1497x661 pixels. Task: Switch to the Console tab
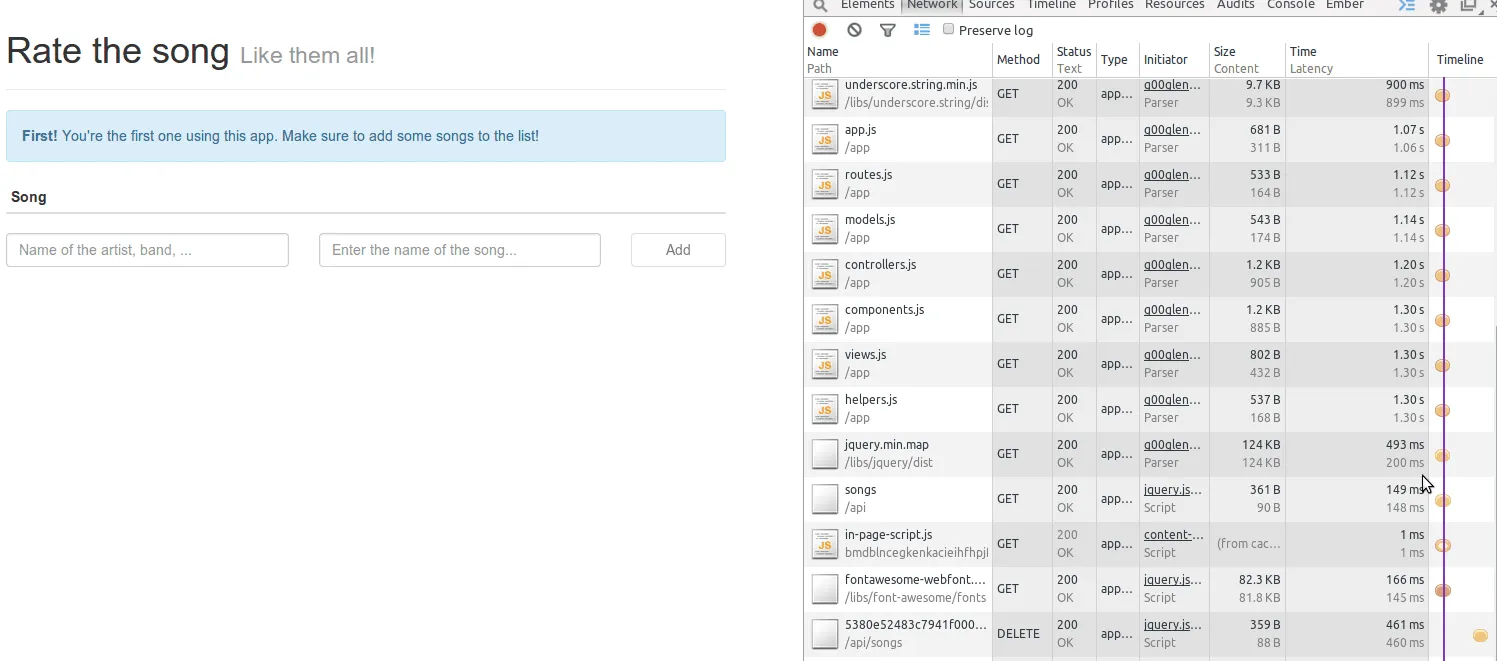pos(1291,5)
